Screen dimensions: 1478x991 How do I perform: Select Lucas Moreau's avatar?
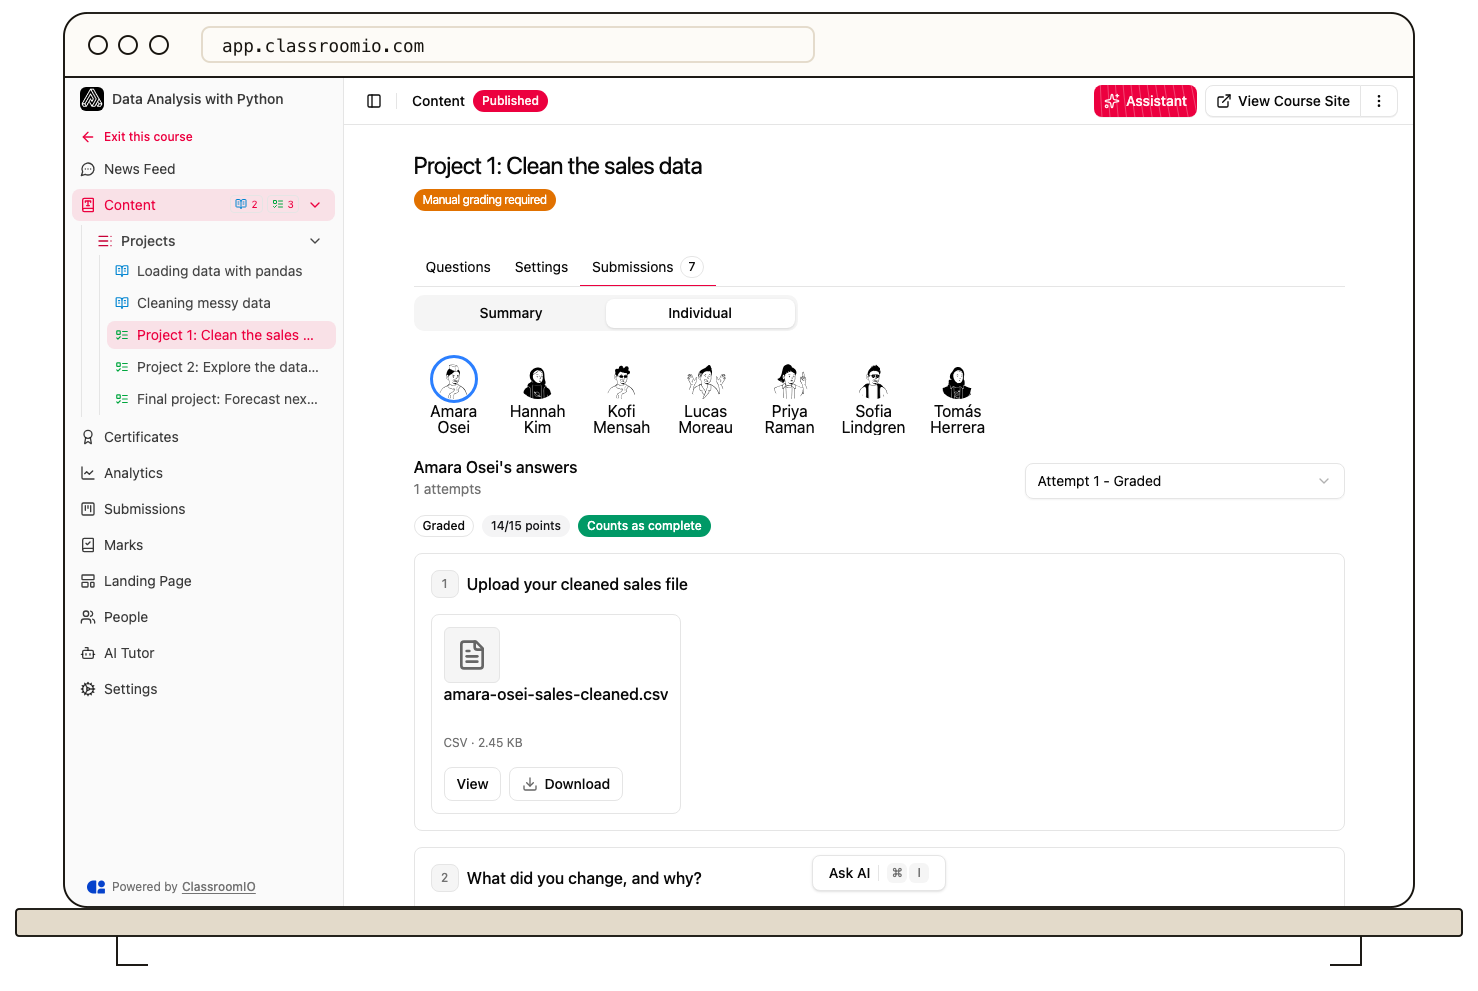(x=706, y=381)
